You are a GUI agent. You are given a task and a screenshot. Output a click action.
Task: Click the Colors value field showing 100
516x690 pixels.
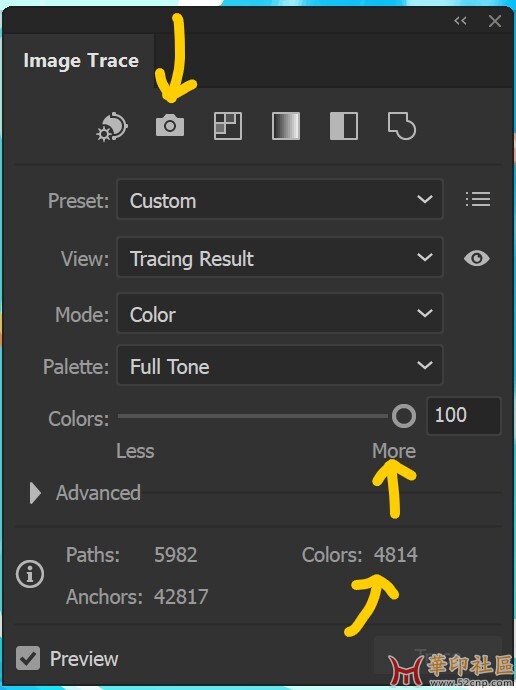pyautogui.click(x=464, y=416)
